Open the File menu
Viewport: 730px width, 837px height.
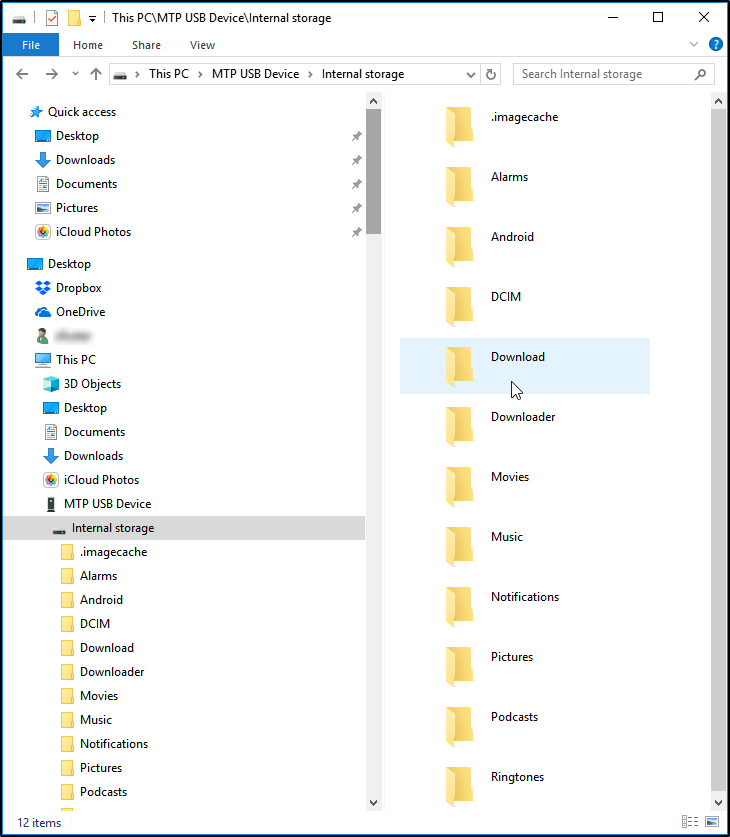point(31,45)
